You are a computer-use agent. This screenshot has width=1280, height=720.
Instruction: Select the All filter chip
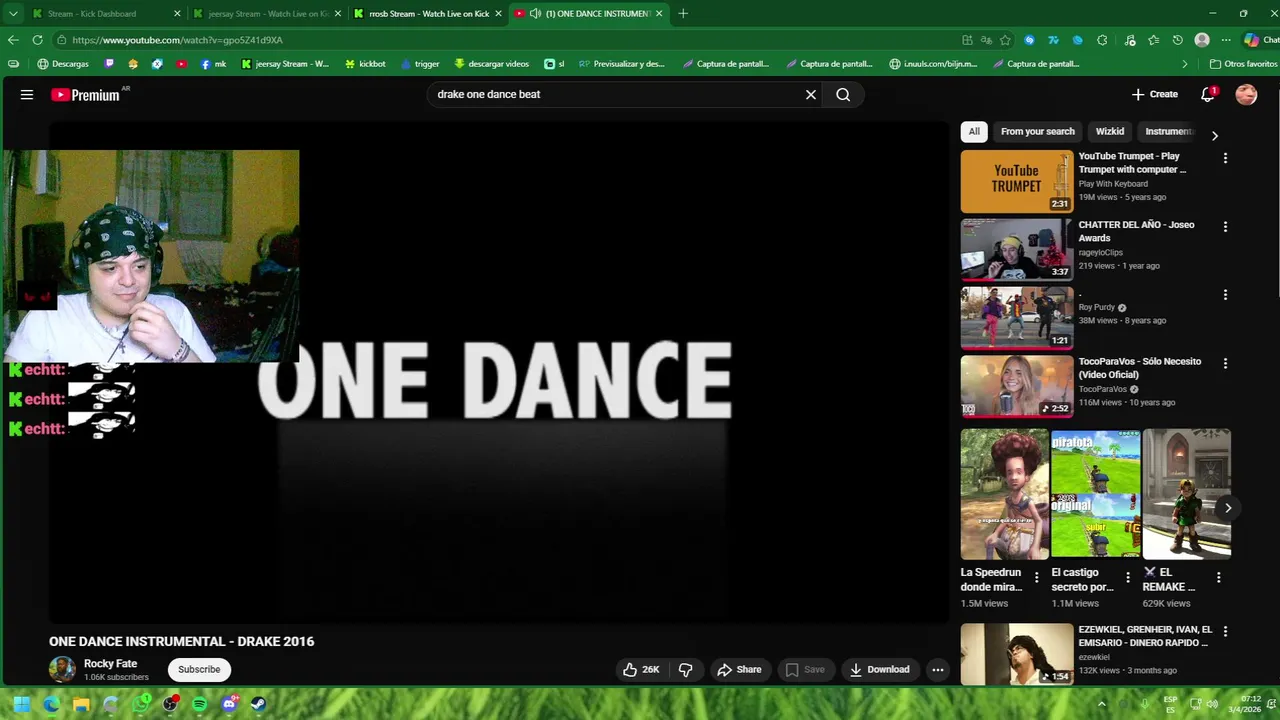tap(974, 131)
